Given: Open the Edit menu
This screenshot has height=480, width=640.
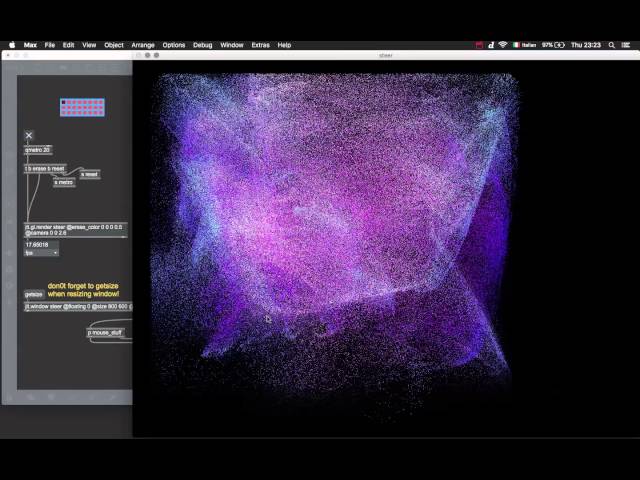Looking at the screenshot, I should coord(69,45).
